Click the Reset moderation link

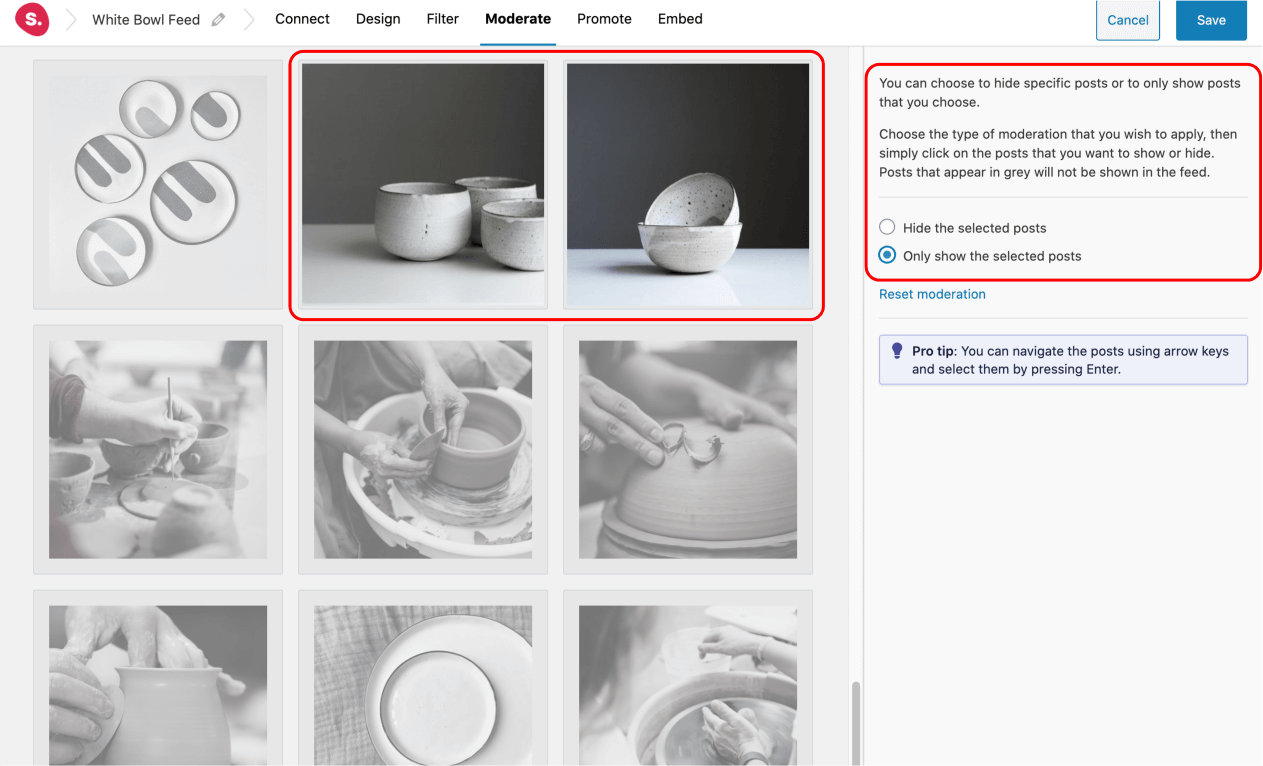coord(932,294)
